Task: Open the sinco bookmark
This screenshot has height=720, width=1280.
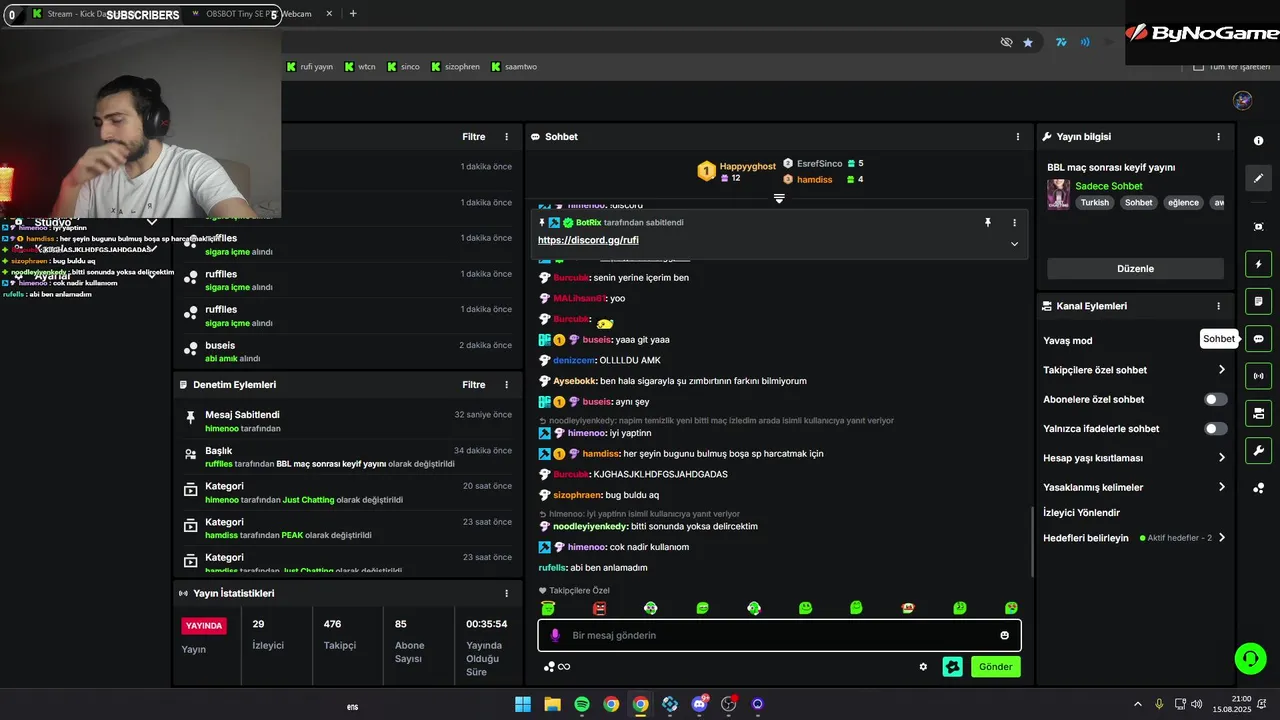Action: click(403, 67)
